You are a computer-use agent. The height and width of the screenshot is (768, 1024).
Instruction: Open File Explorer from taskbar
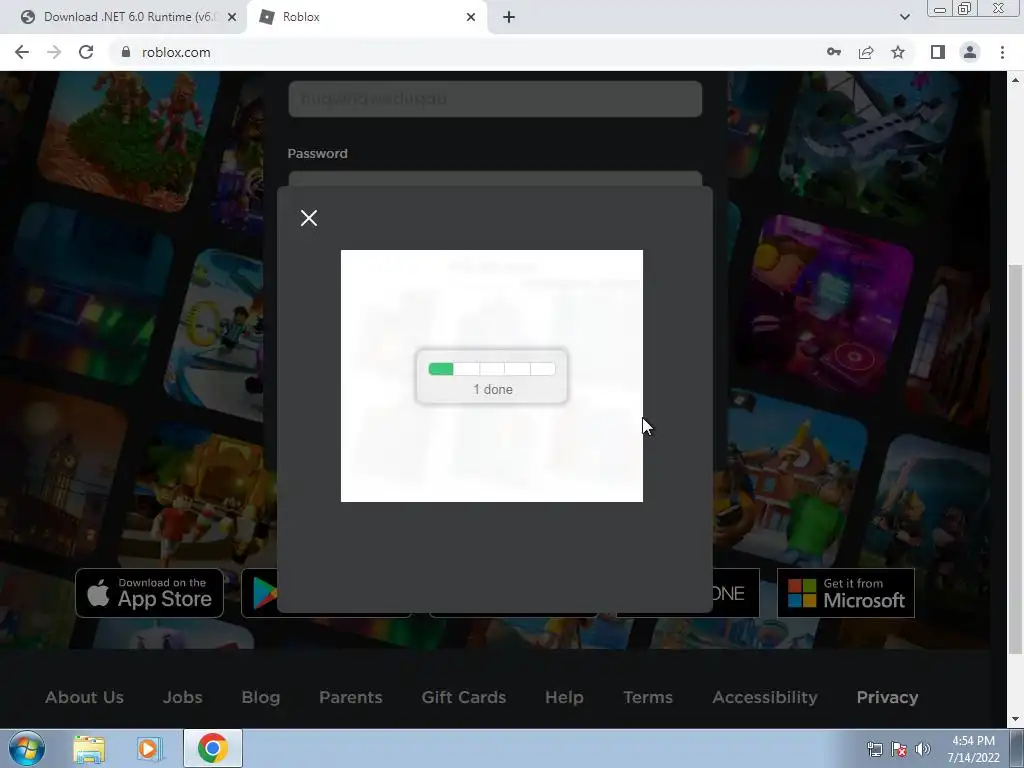pyautogui.click(x=89, y=748)
